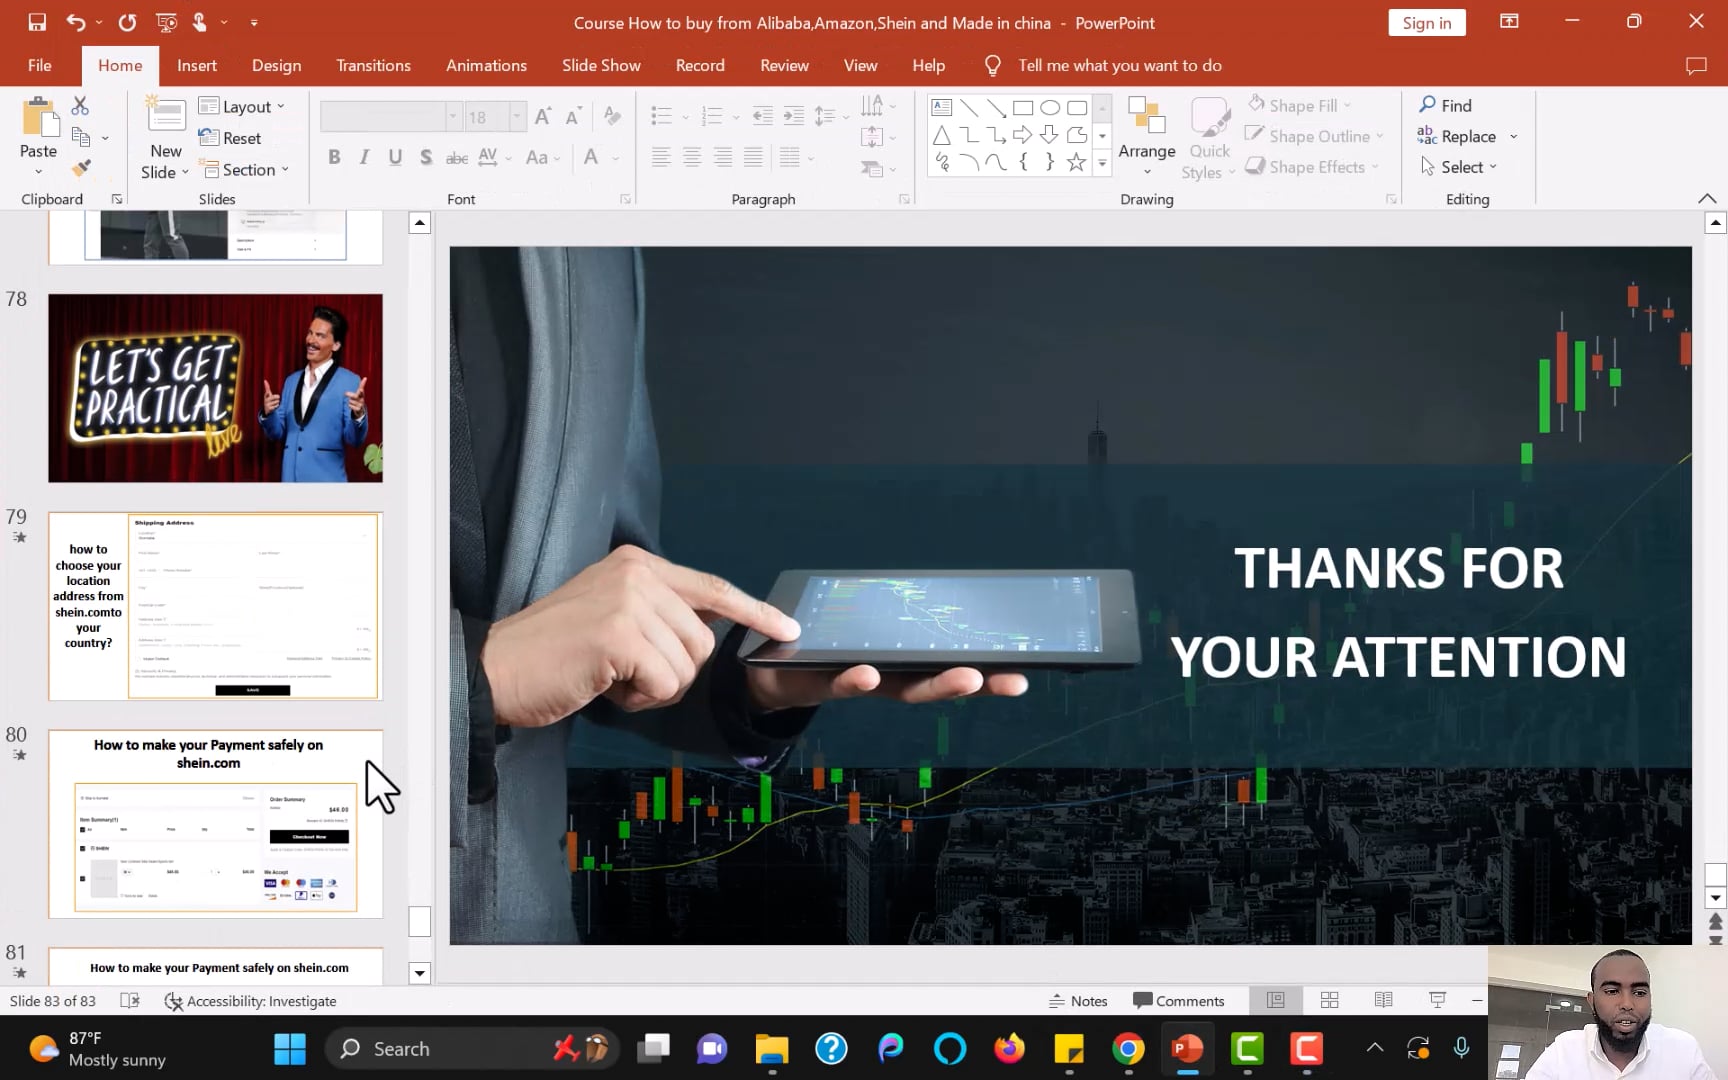
Task: Open the font size dropdown
Action: pyautogui.click(x=517, y=117)
